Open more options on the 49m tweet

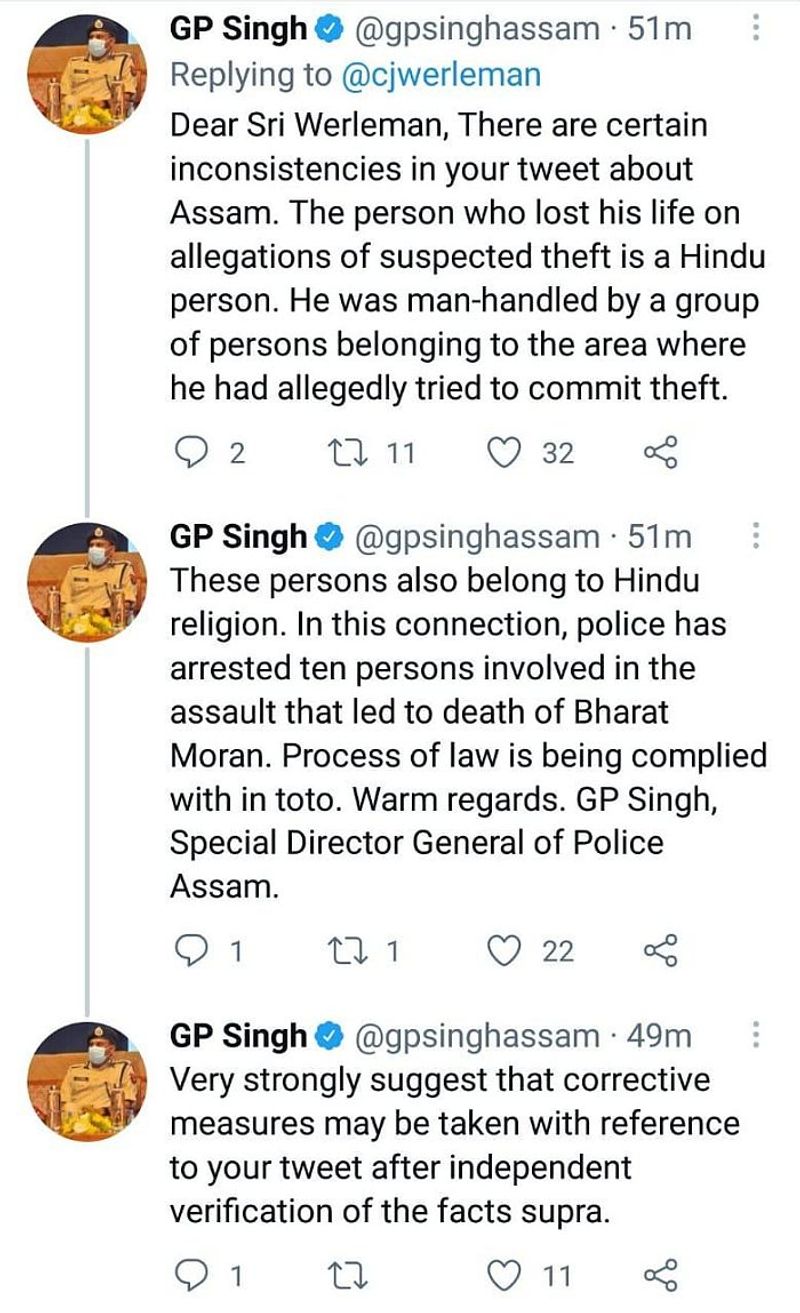tap(756, 1035)
